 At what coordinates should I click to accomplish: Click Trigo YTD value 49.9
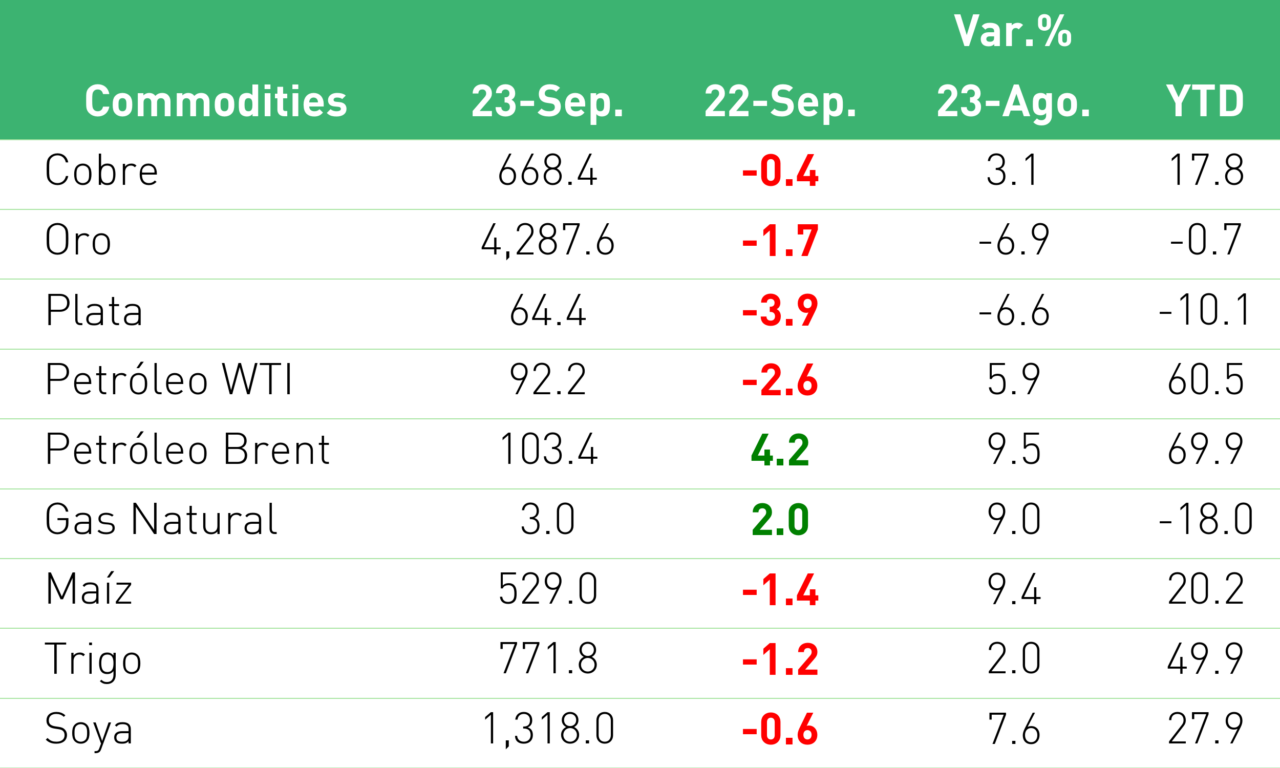coord(1205,661)
